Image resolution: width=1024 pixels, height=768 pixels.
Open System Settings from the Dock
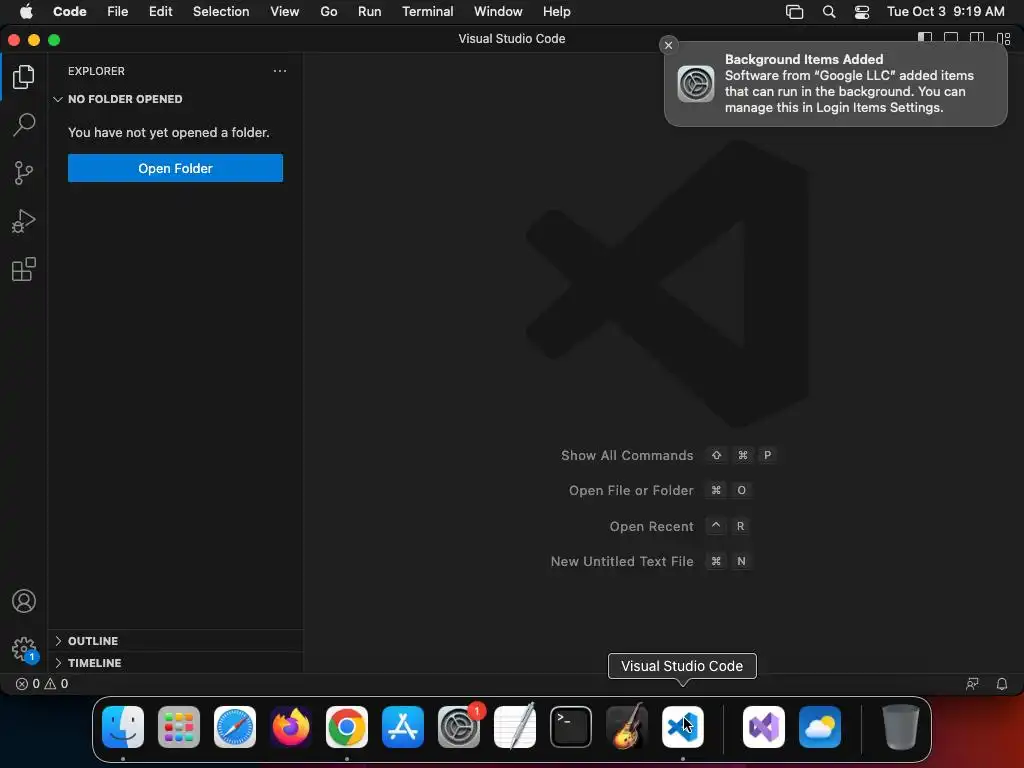click(x=458, y=727)
